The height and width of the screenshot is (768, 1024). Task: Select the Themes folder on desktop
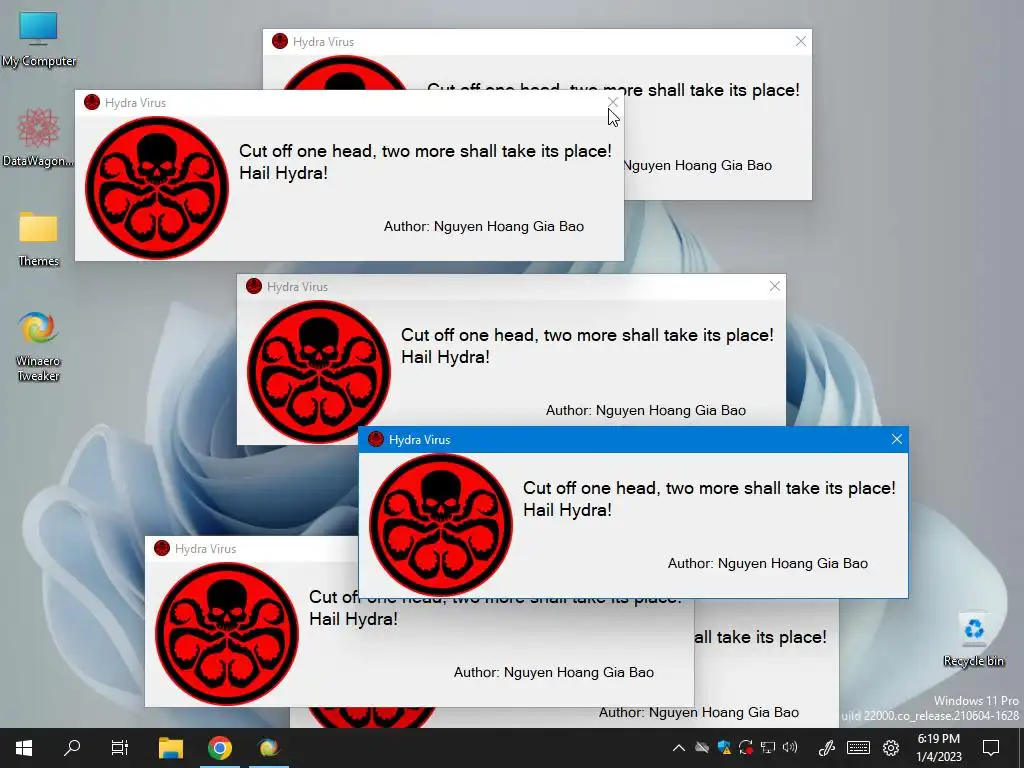point(38,239)
